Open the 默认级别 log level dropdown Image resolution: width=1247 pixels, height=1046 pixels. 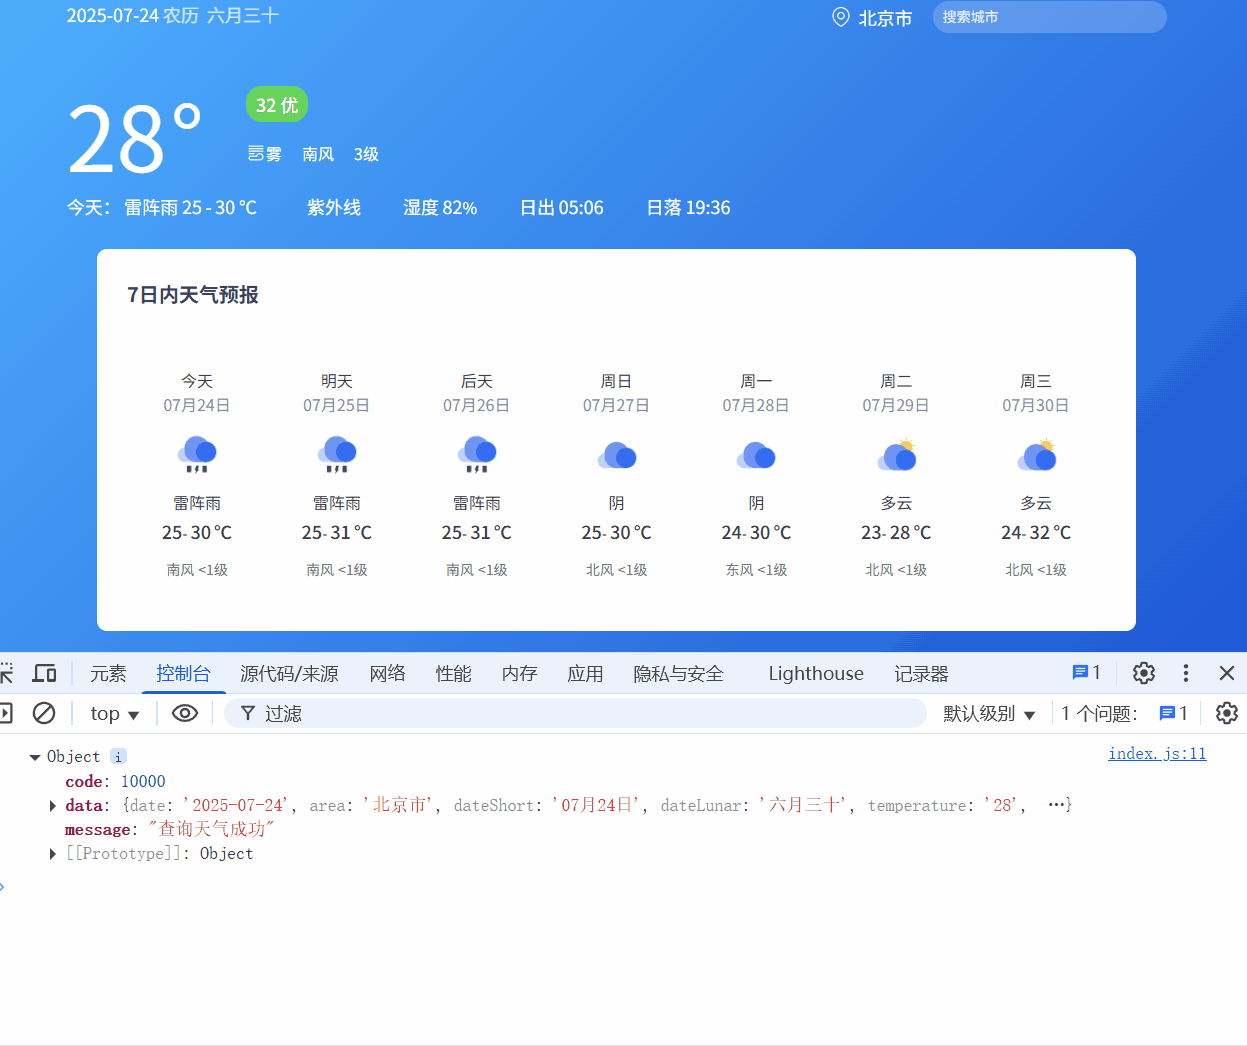coord(989,713)
